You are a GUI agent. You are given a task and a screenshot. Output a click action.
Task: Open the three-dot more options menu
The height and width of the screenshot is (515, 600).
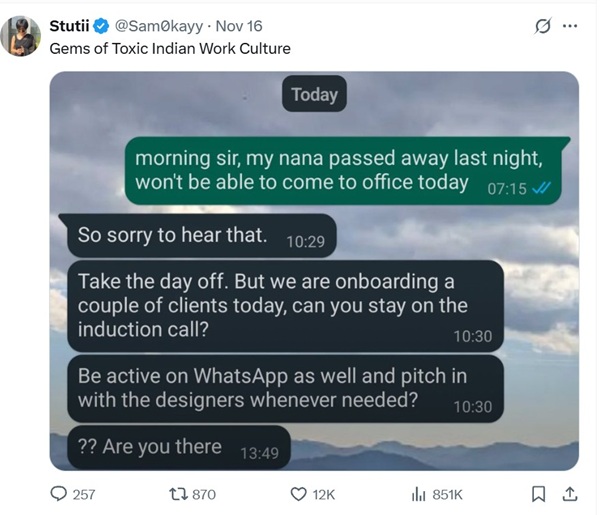pyautogui.click(x=570, y=27)
